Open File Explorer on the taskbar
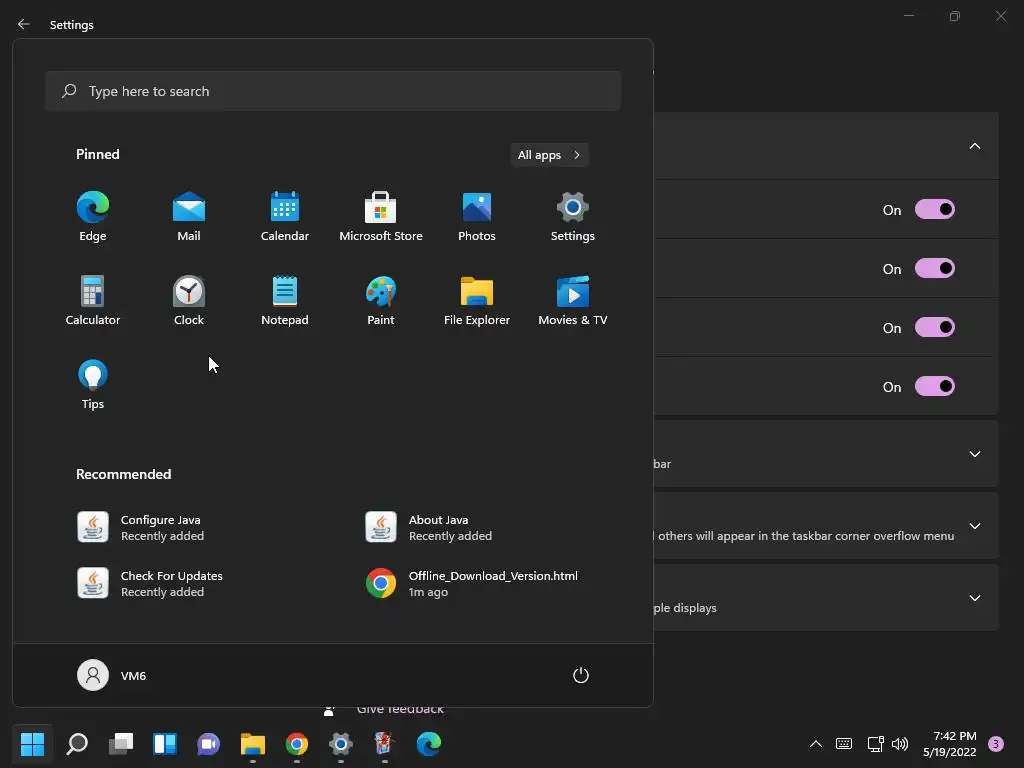 point(253,744)
